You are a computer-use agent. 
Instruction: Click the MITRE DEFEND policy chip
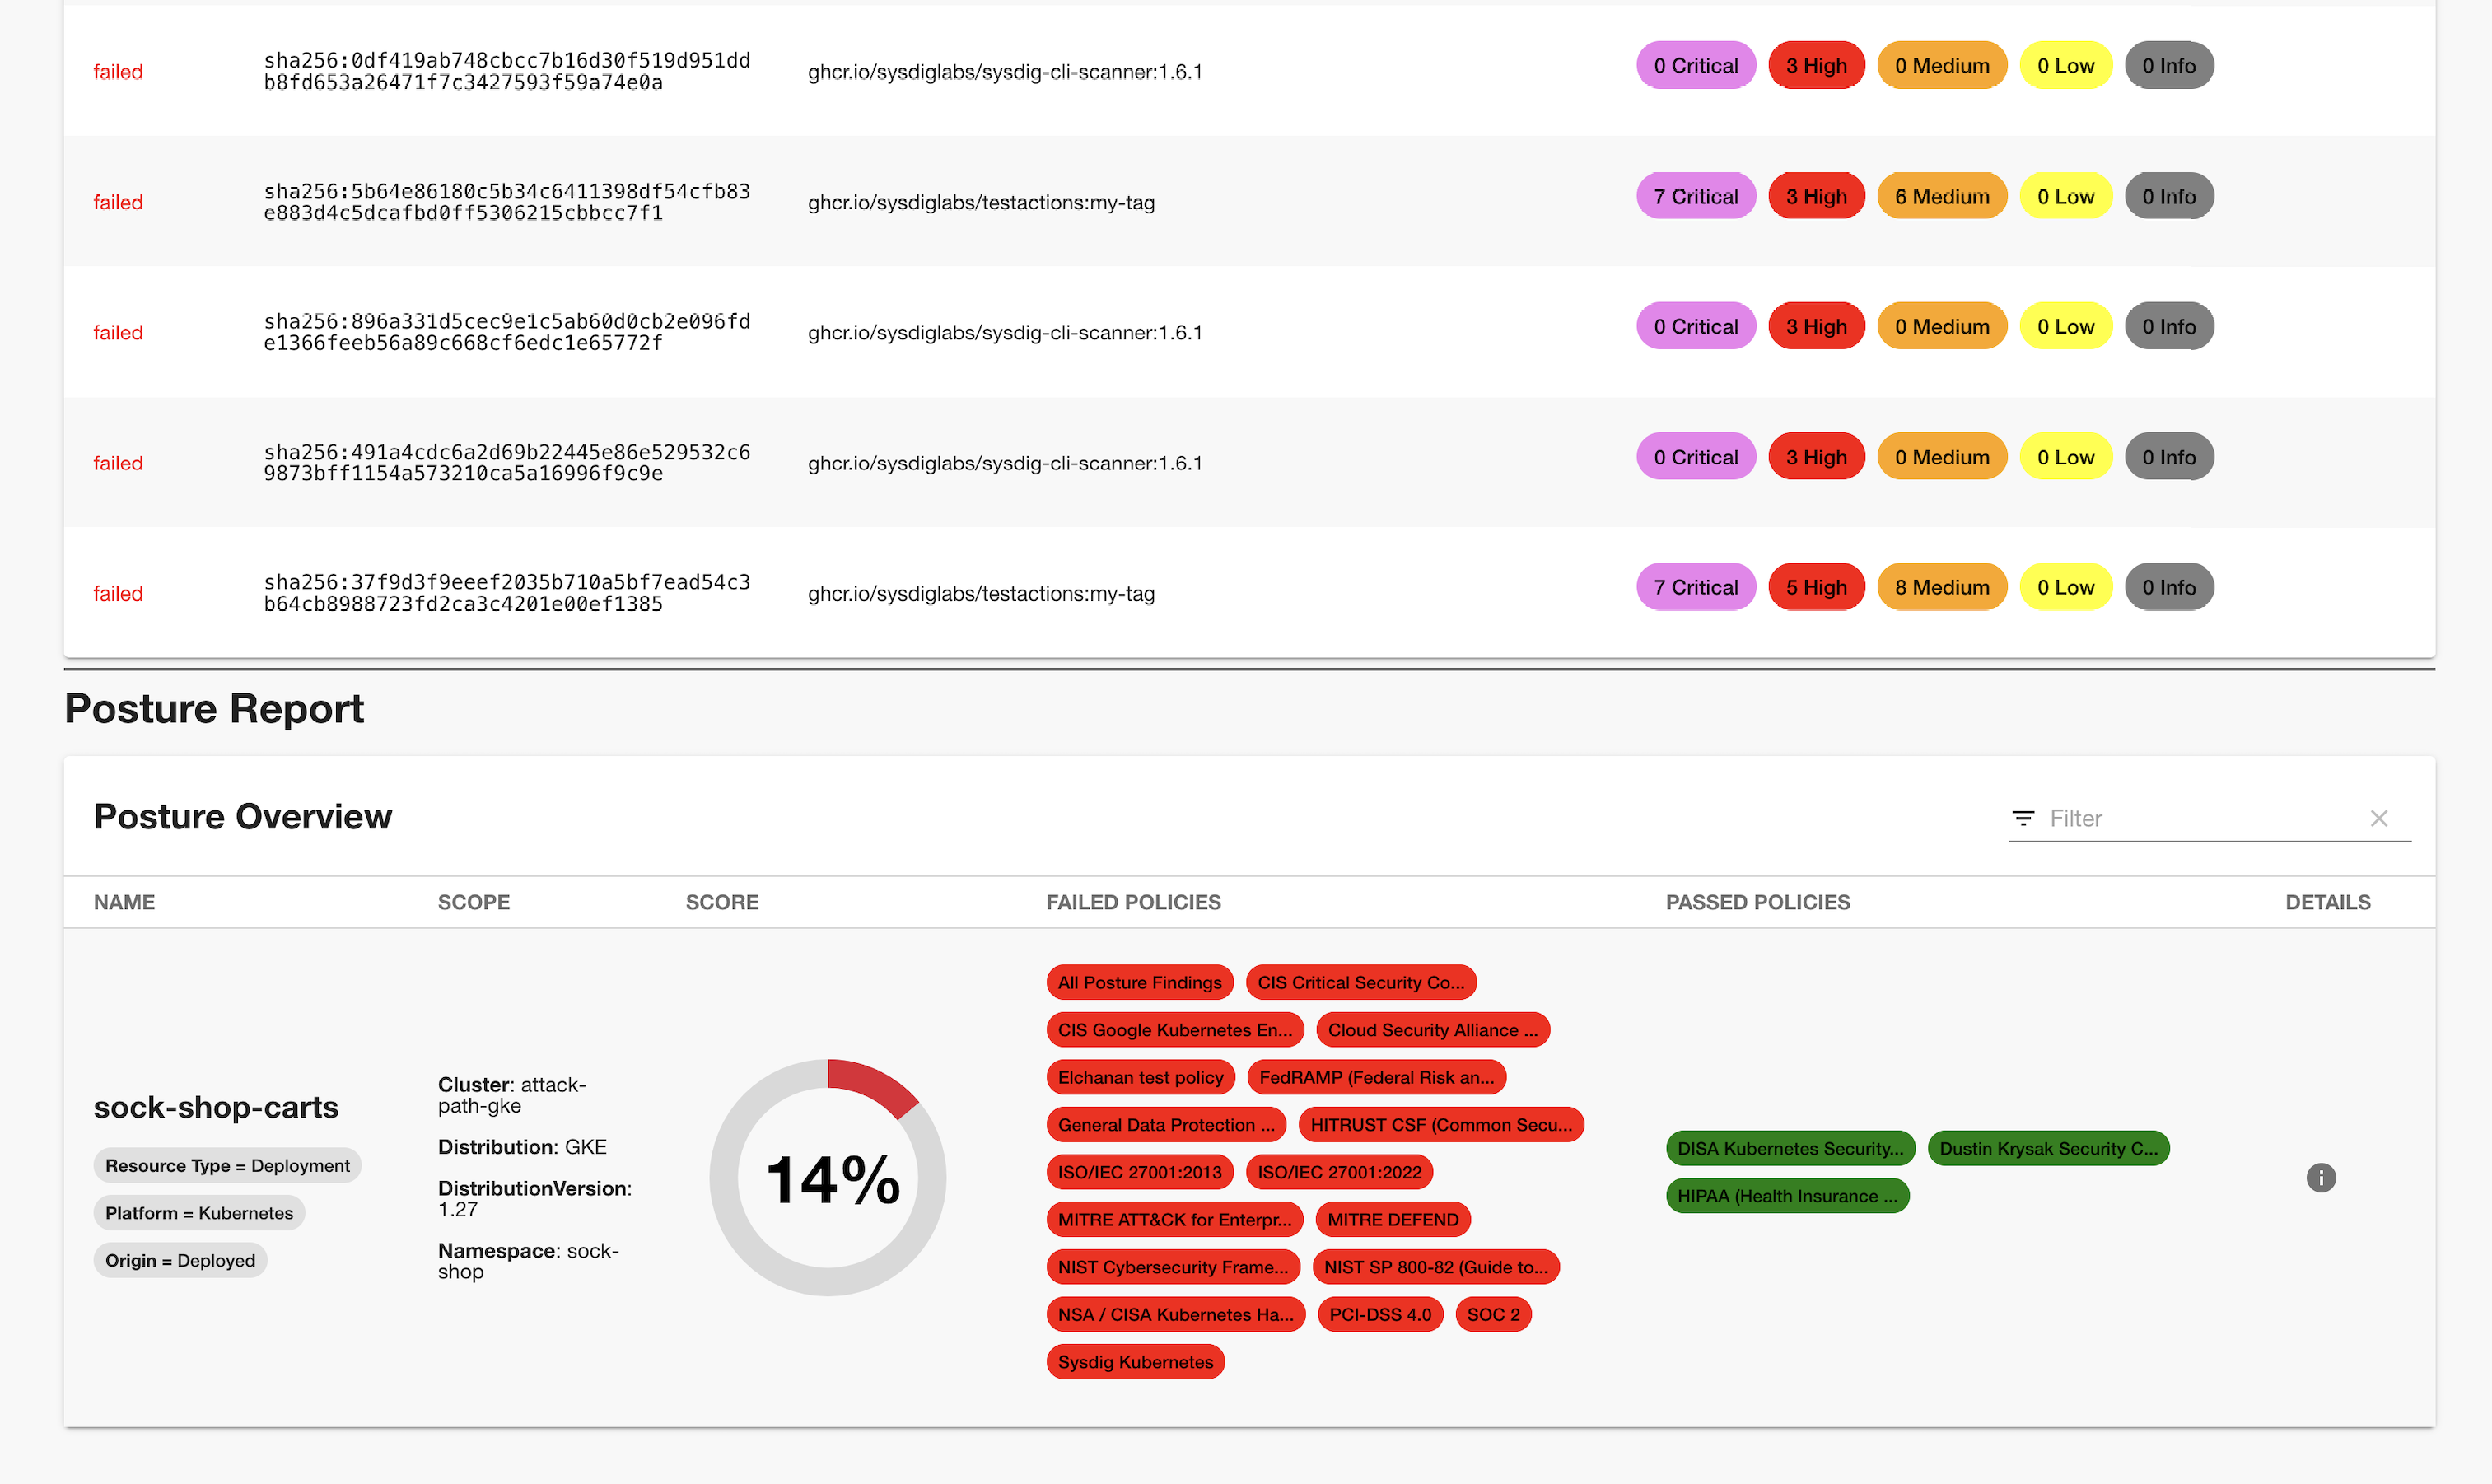click(1392, 1219)
